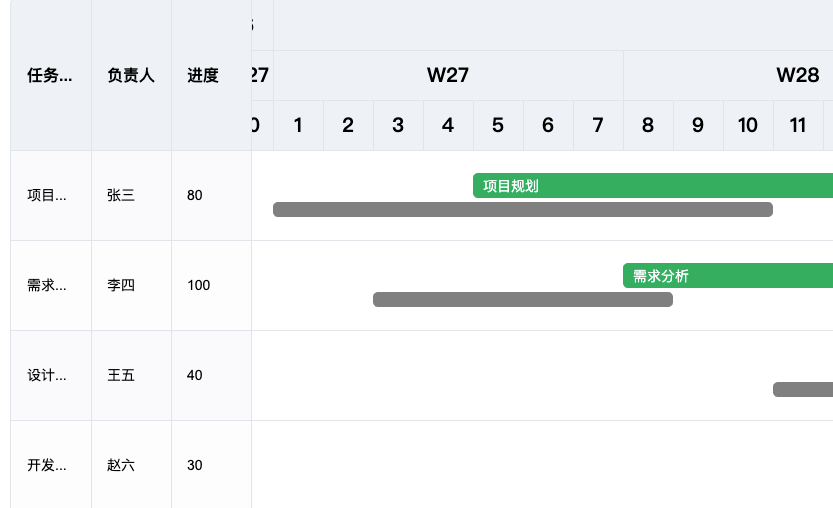Click the 进度 column header

[x=203, y=75]
